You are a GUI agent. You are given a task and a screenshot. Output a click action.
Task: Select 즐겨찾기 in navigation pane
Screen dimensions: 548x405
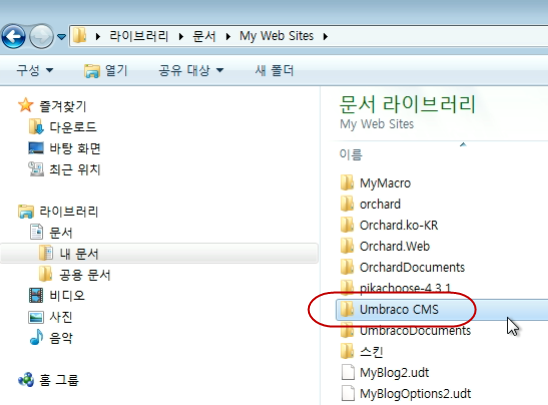tap(63, 106)
